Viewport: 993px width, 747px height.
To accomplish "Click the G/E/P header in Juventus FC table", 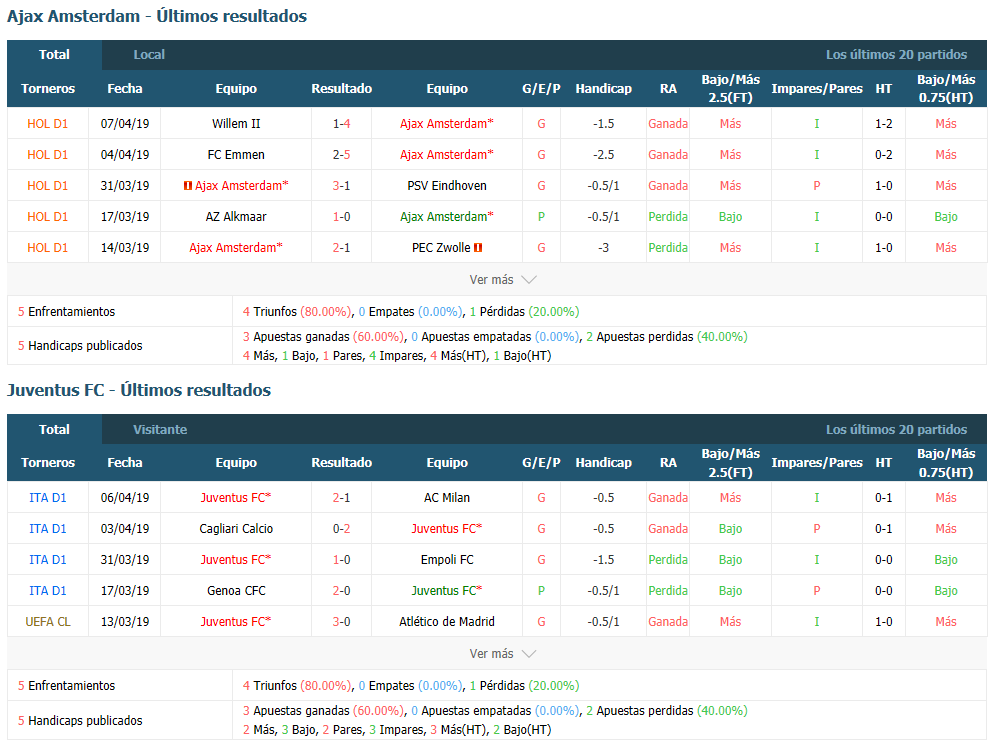I will tap(541, 463).
